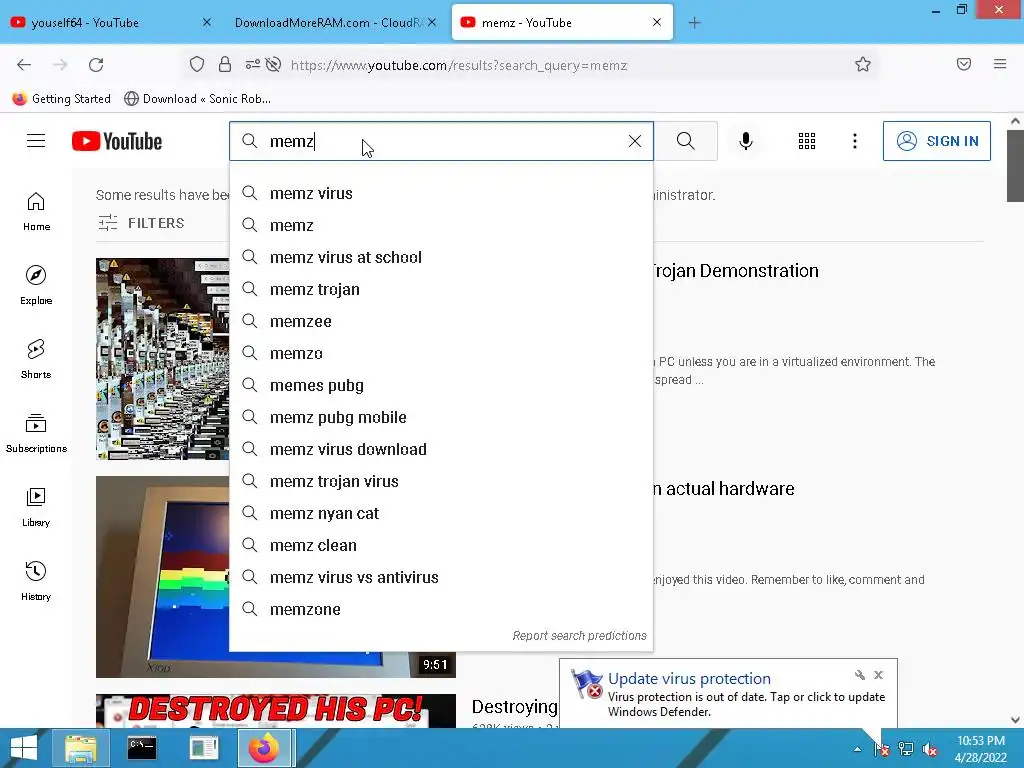The image size is (1024, 768).
Task: Submit search with the magnifier button
Action: (686, 141)
